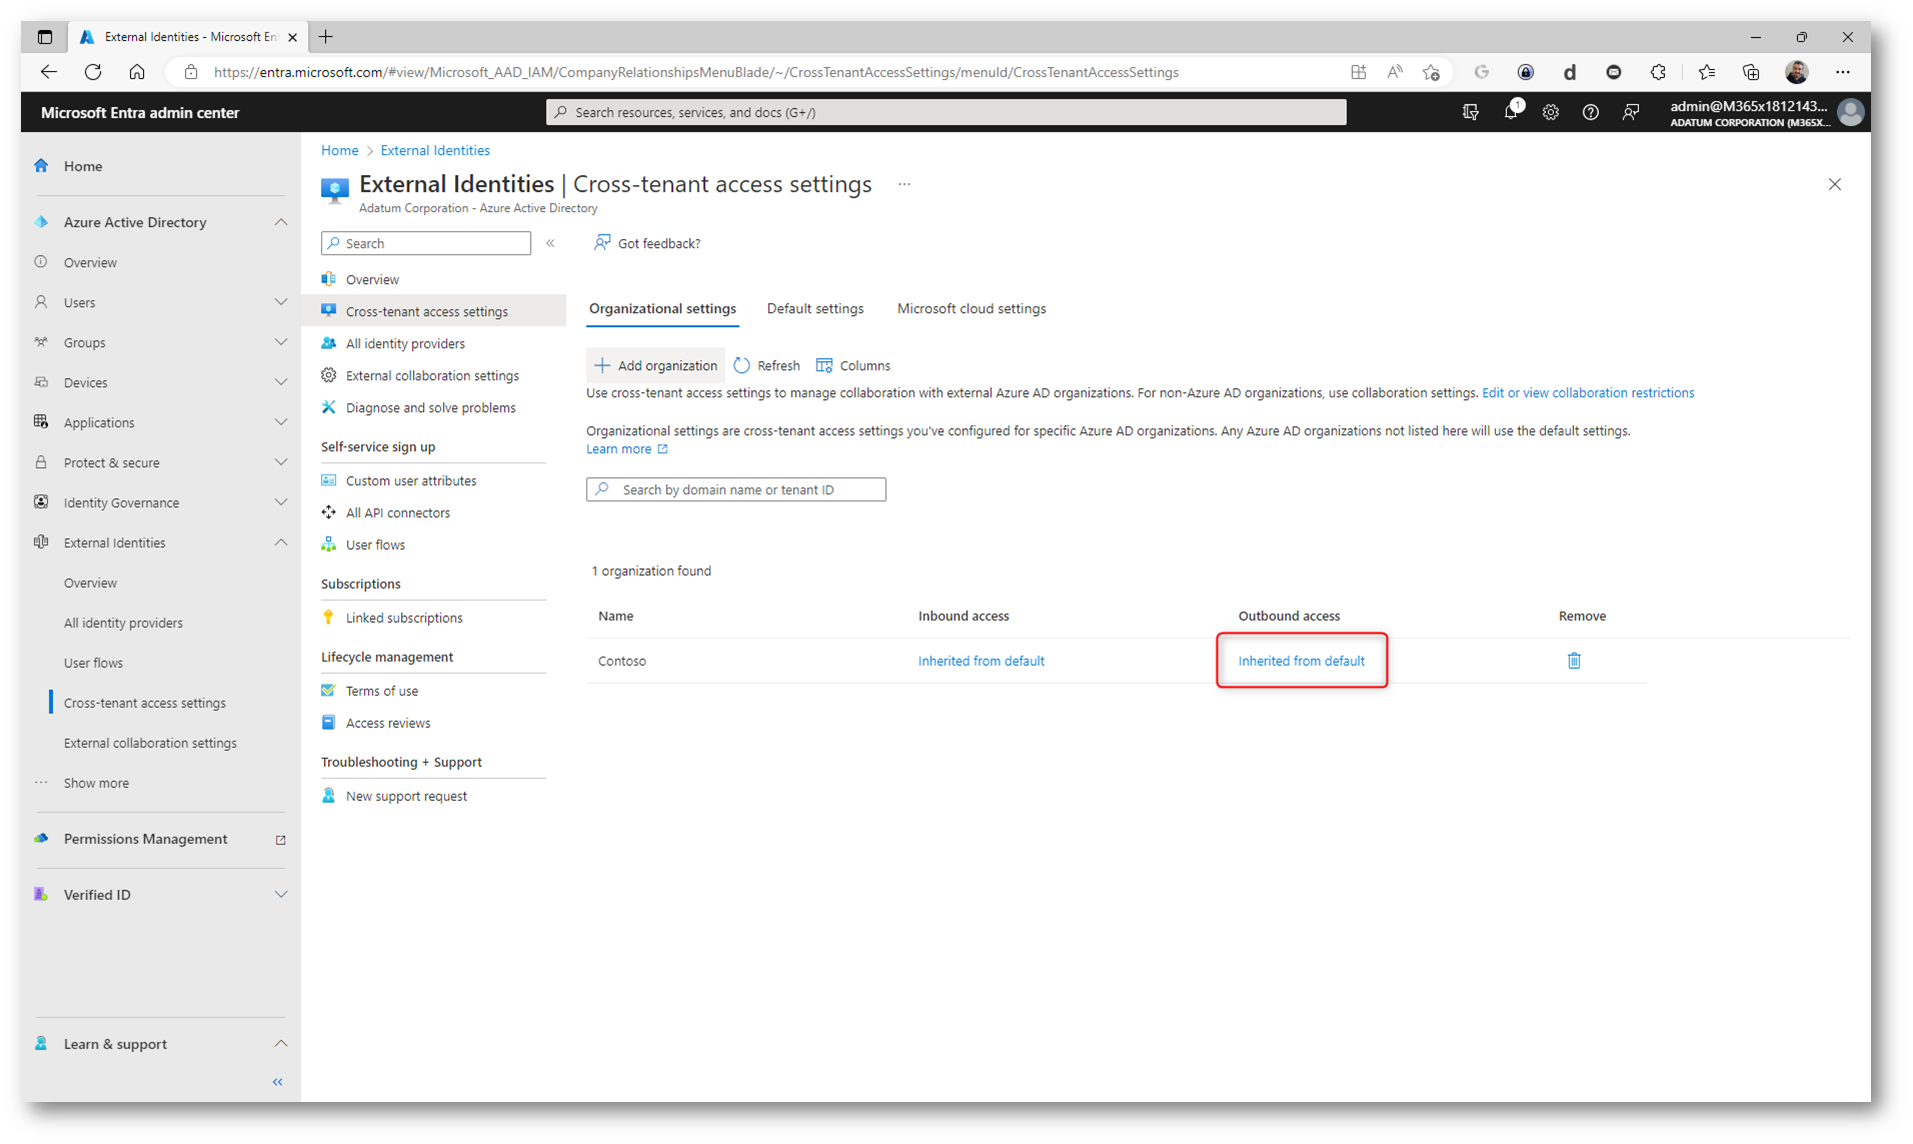Close the External Identities blade
Screen dimensions: 1913x1144
pos(1834,184)
